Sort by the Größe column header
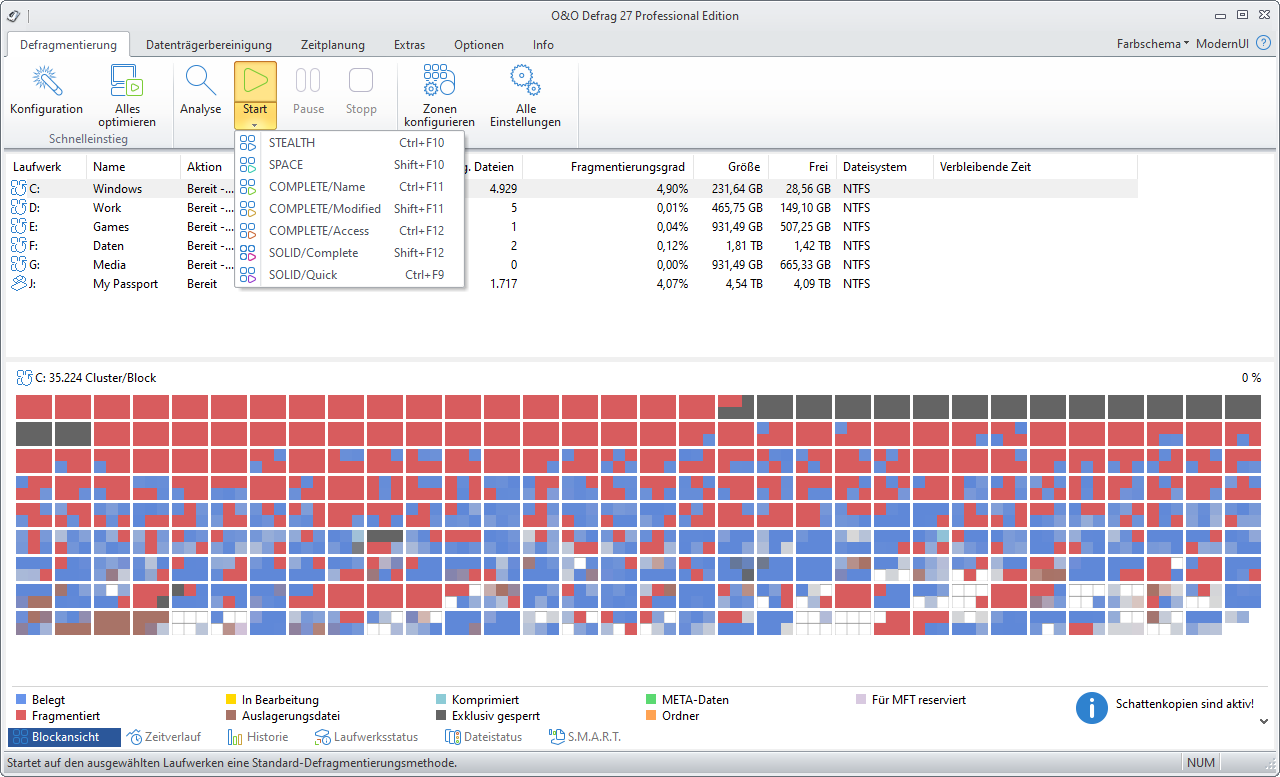Screen dimensions: 1280x777 click(731, 167)
